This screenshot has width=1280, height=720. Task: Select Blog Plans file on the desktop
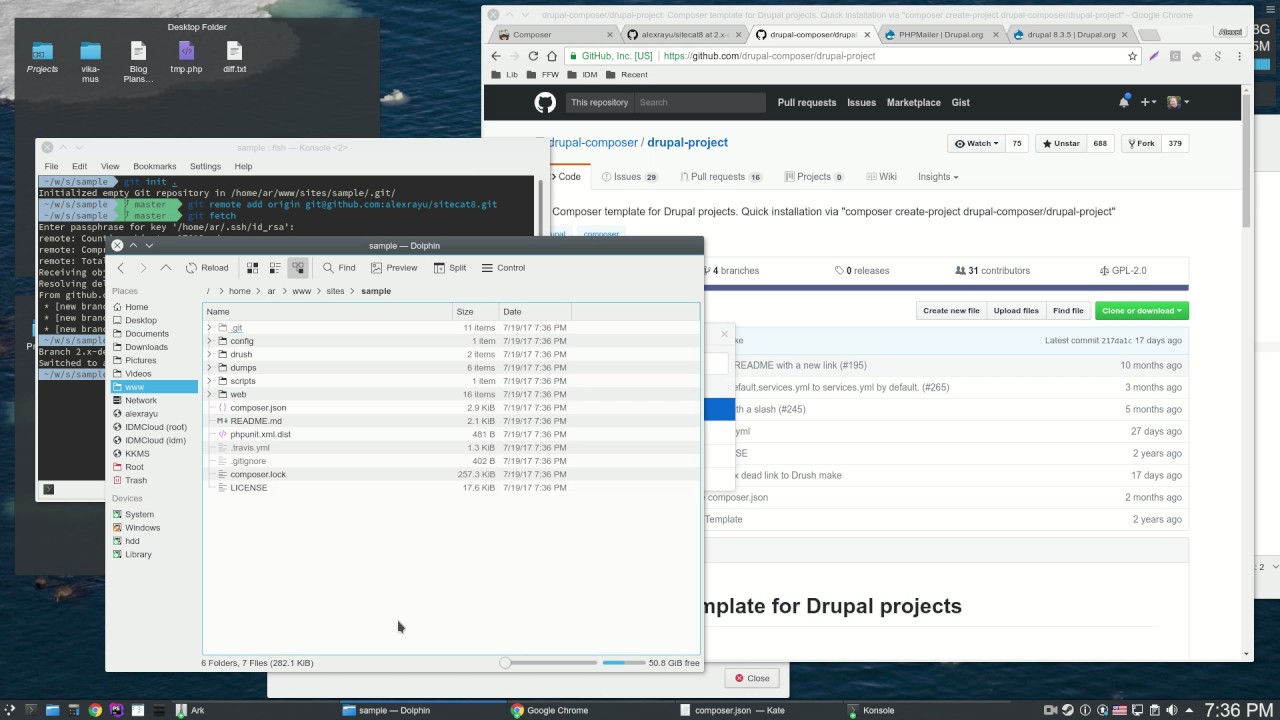[x=138, y=62]
